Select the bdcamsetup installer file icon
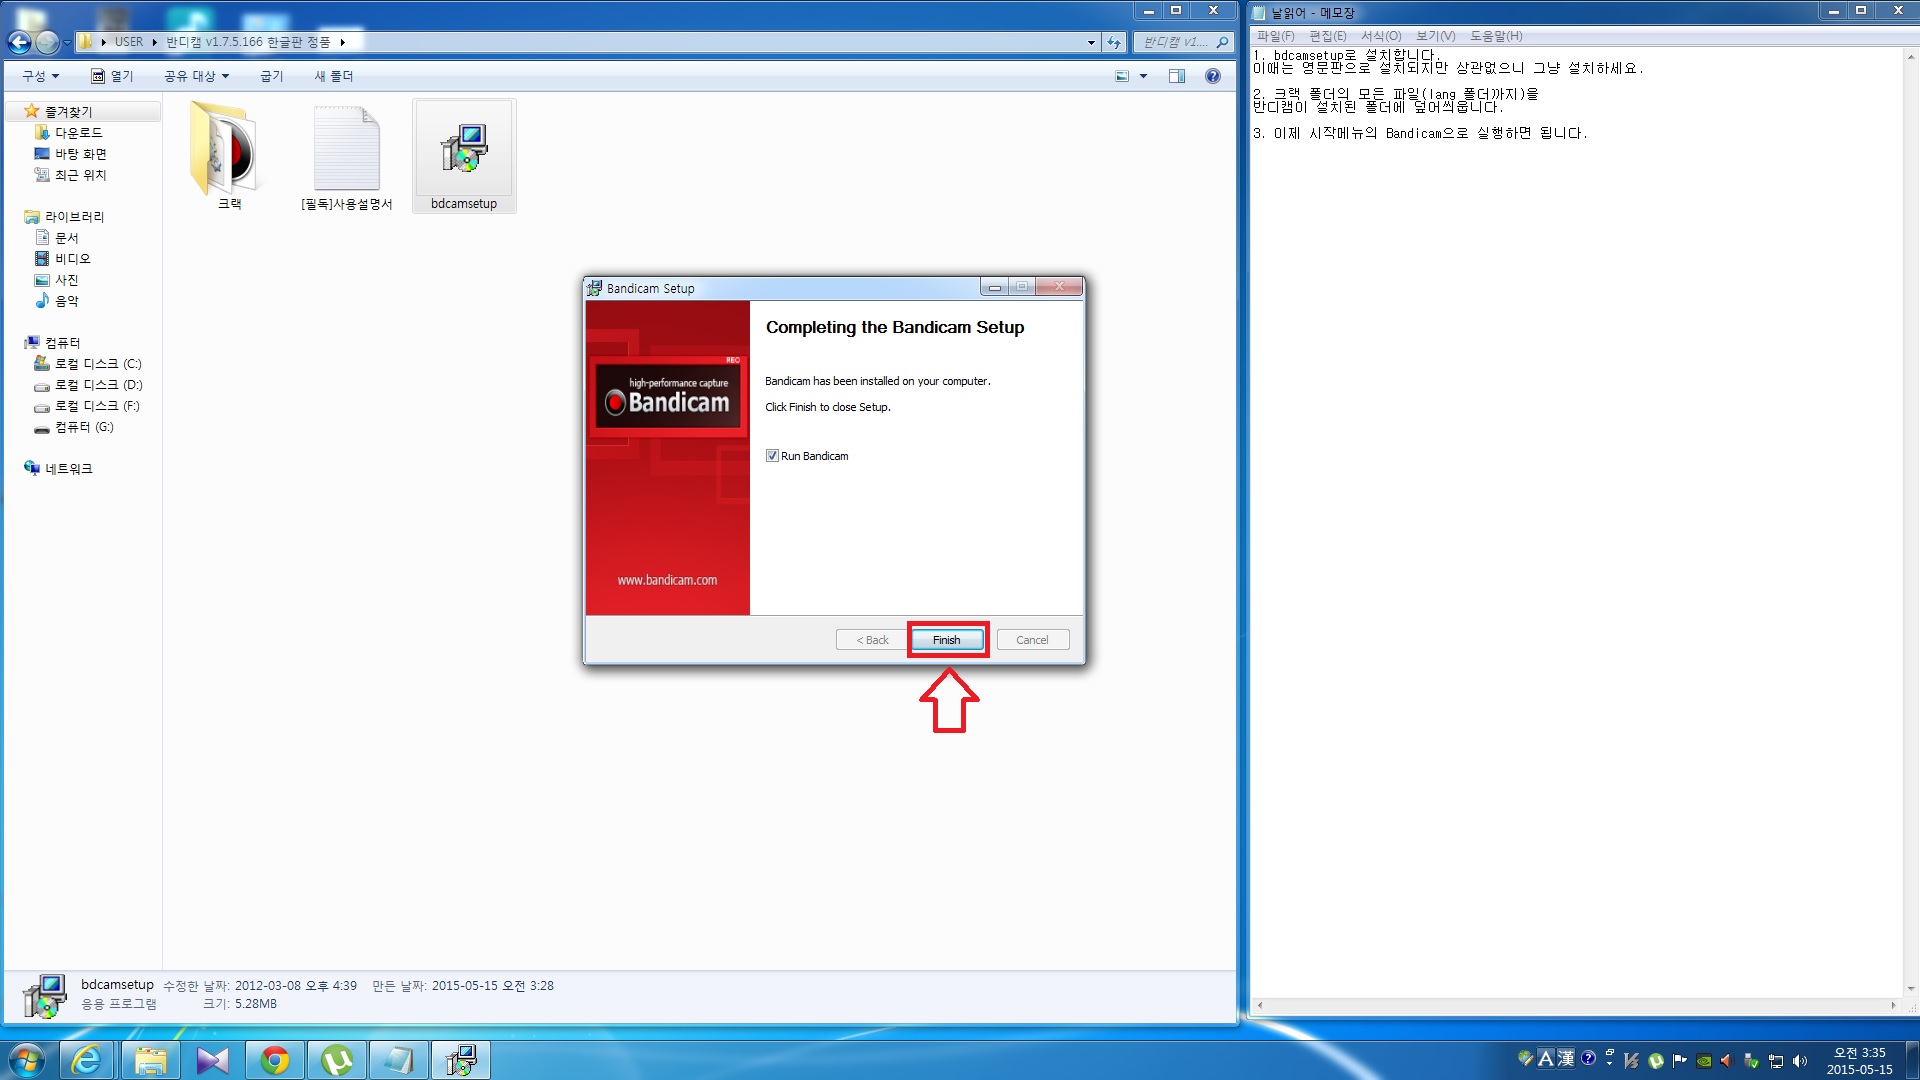The image size is (1920, 1080). pos(464,156)
